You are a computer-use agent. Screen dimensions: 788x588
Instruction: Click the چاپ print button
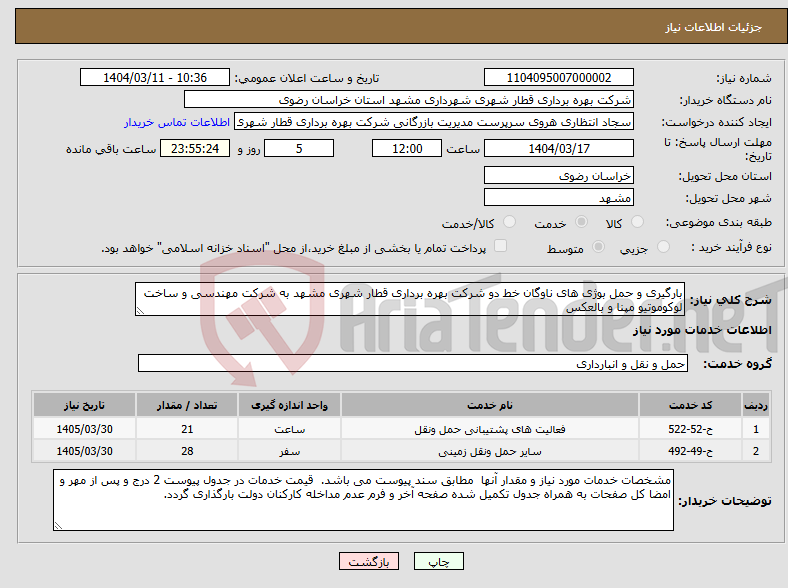point(439,561)
